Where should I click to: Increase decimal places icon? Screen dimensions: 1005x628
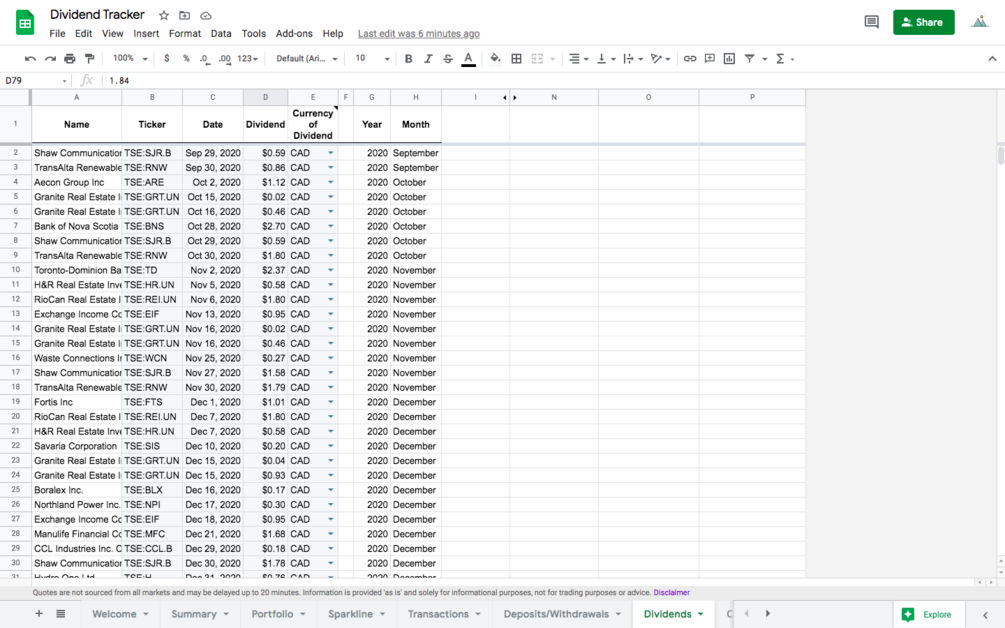pyautogui.click(x=224, y=58)
